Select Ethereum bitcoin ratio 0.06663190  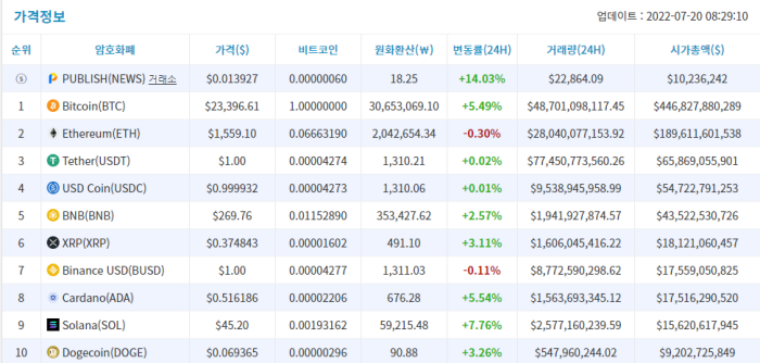click(x=318, y=134)
